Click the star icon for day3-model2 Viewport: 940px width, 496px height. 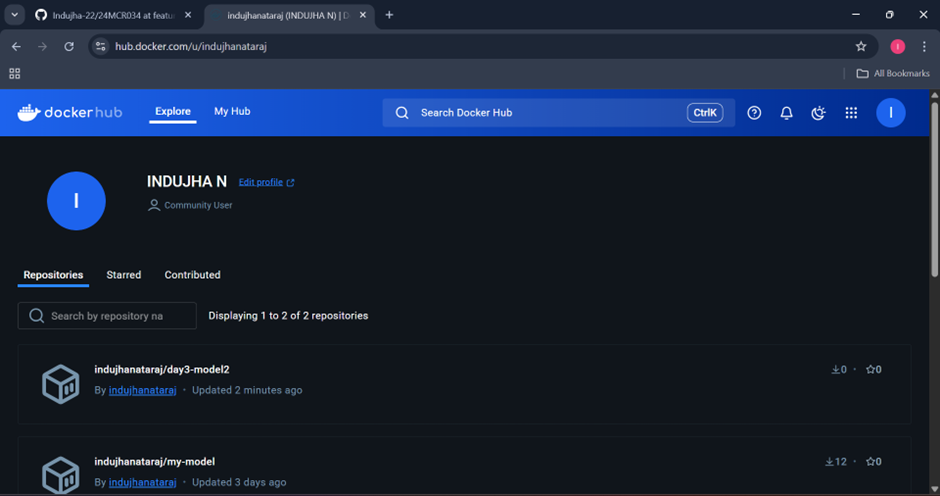click(870, 369)
